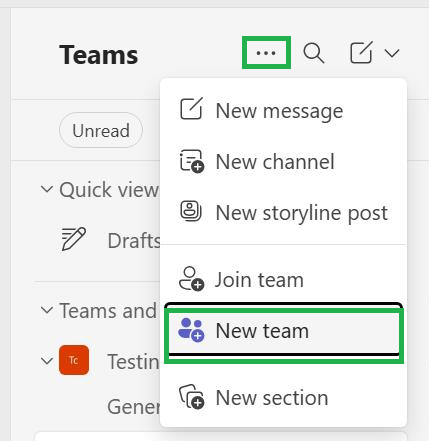
Task: Collapse the Testing team chevron
Action: (47, 361)
